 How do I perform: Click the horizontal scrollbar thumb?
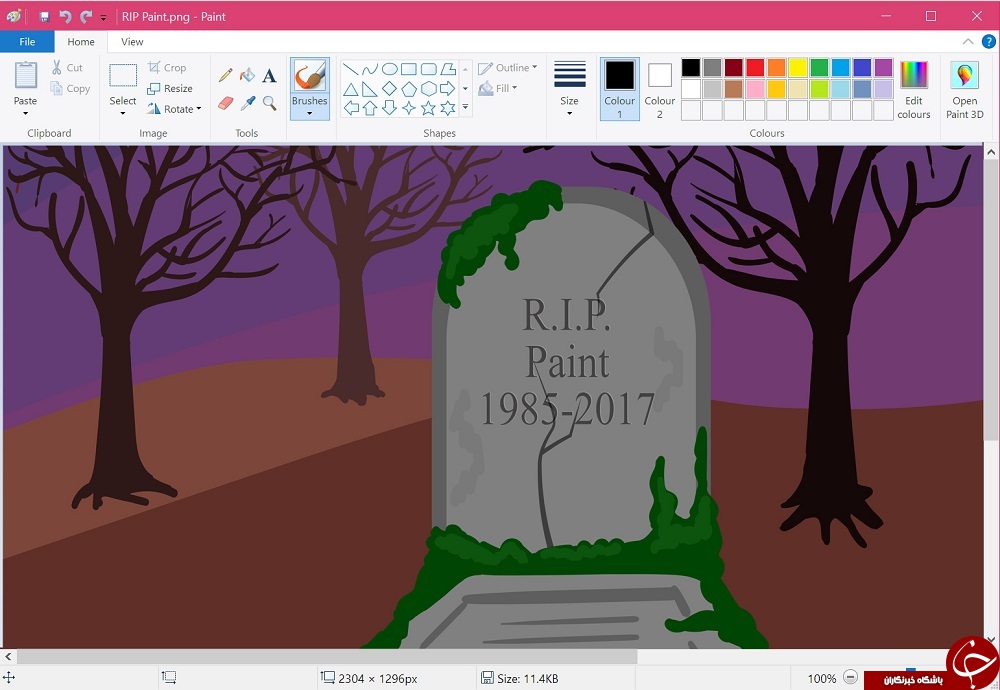point(327,656)
